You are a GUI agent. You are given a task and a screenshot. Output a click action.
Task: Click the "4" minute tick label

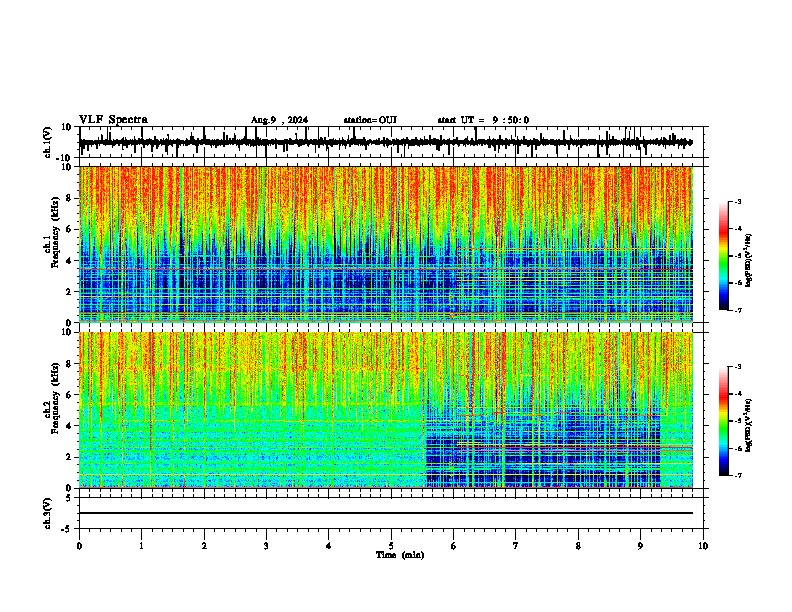[329, 546]
